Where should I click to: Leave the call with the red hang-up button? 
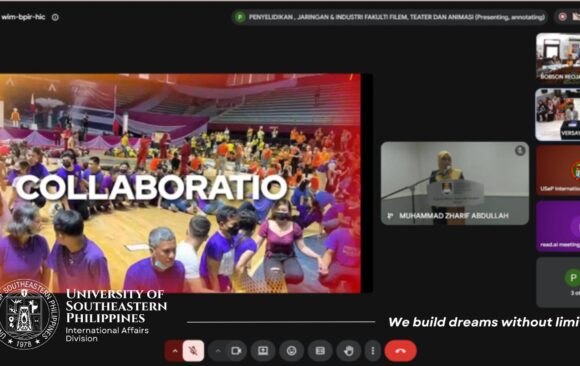(401, 350)
